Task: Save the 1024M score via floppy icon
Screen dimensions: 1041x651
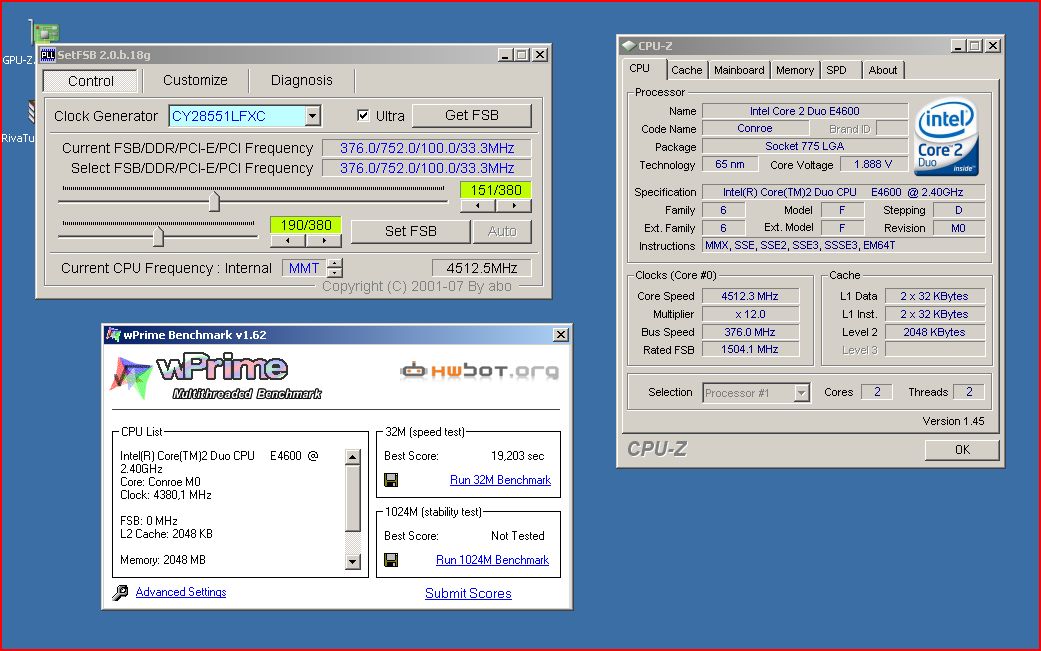Action: pos(391,560)
